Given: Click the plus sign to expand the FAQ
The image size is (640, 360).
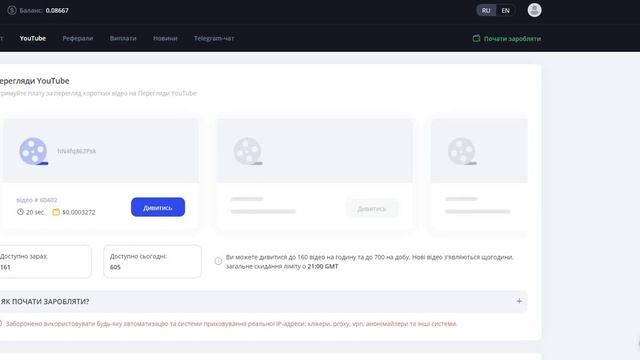Looking at the screenshot, I should pyautogui.click(x=519, y=301).
